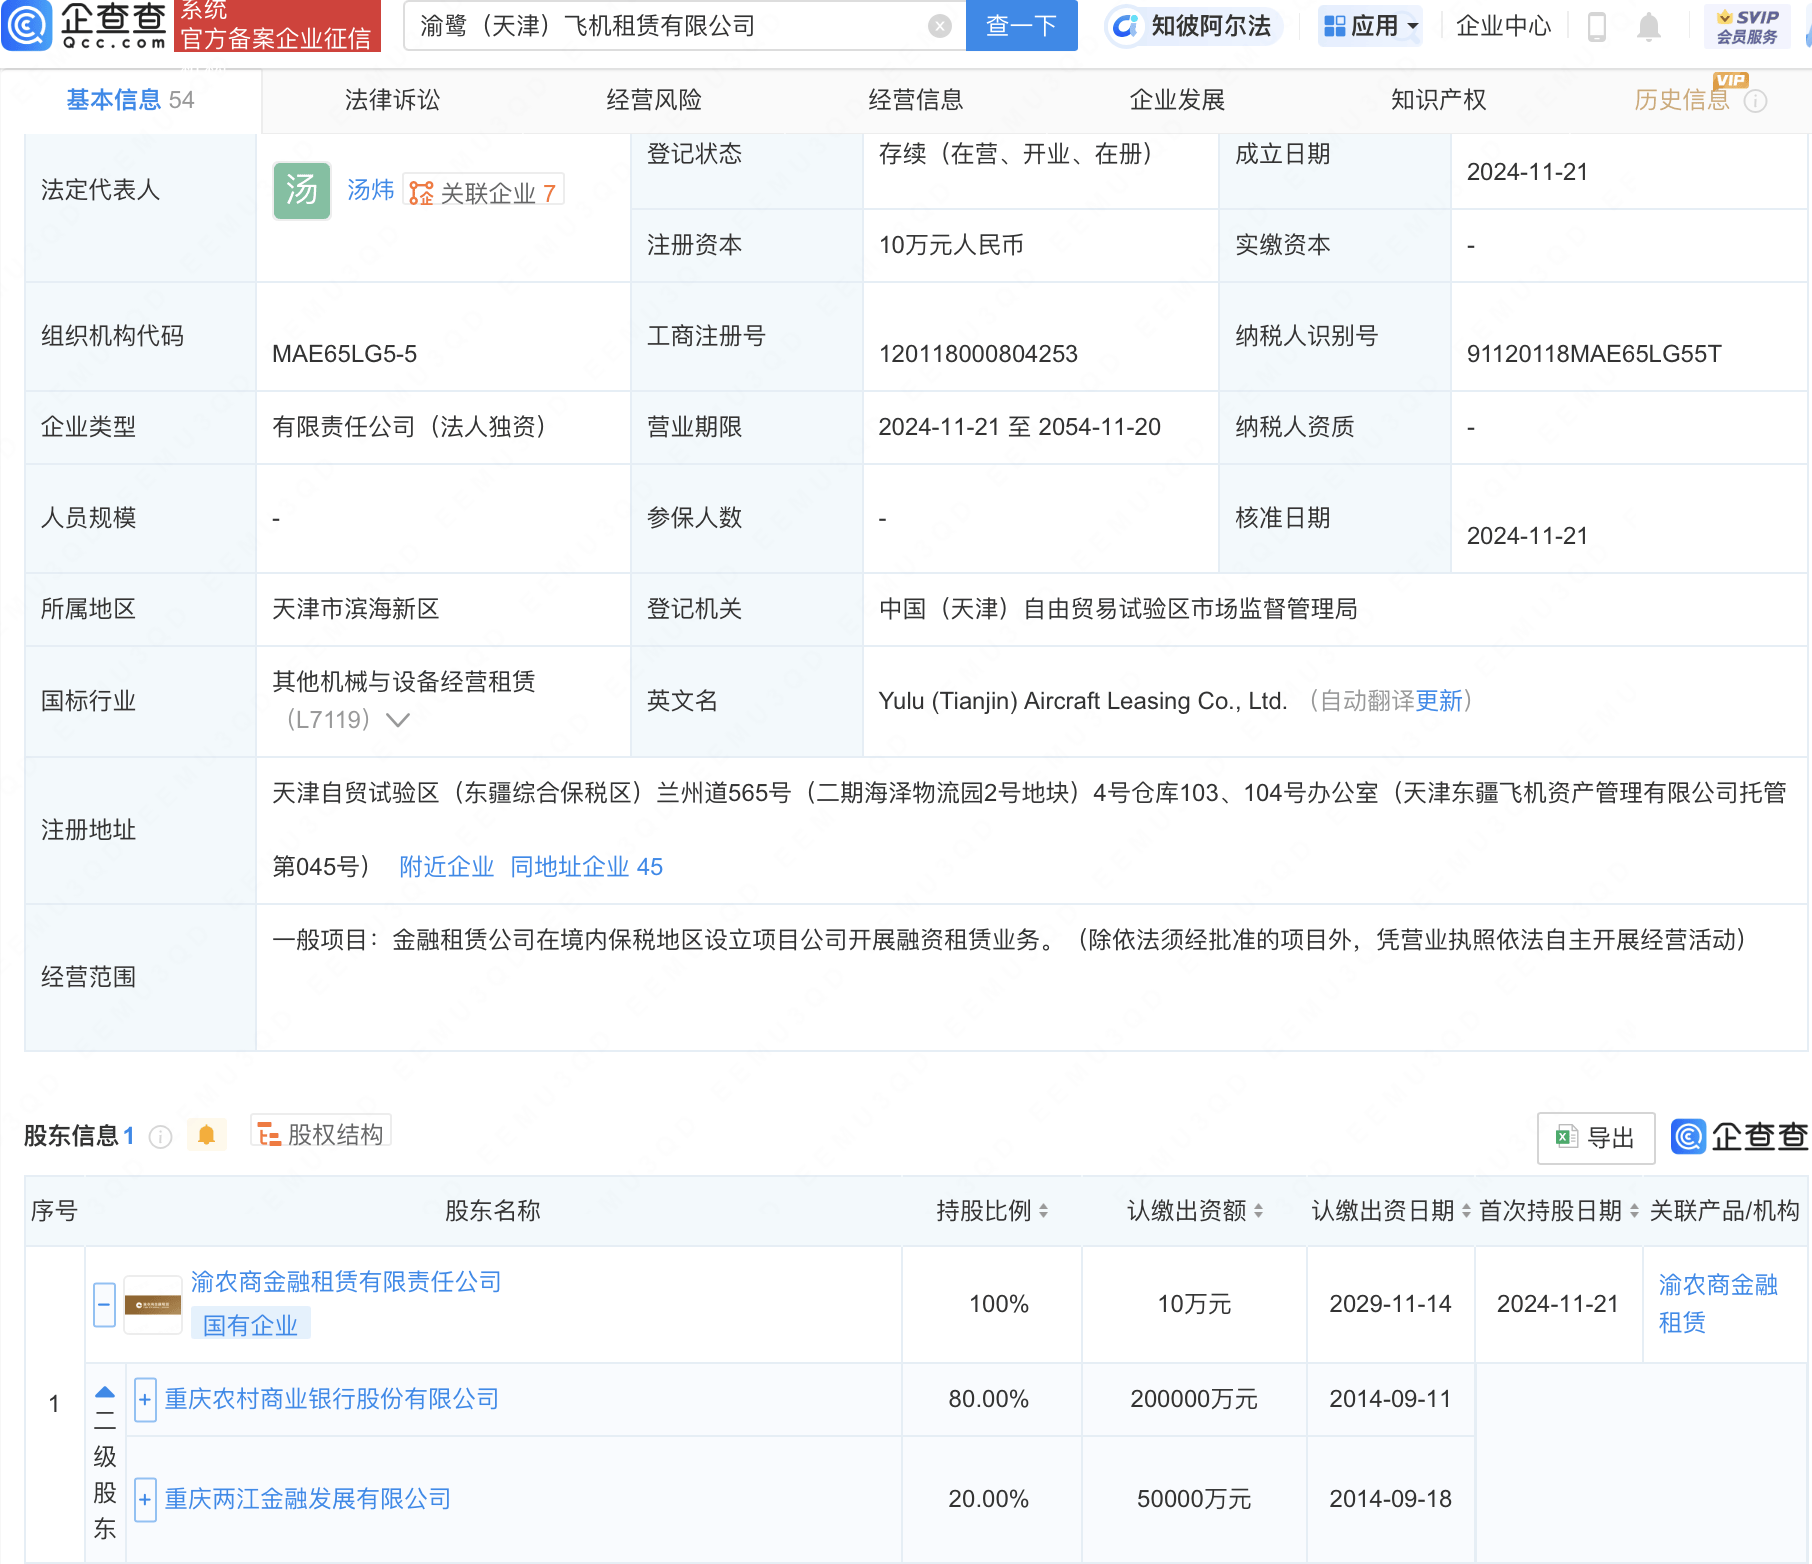The width and height of the screenshot is (1812, 1564).
Task: Open 企业中心 in the header
Action: point(1504,26)
